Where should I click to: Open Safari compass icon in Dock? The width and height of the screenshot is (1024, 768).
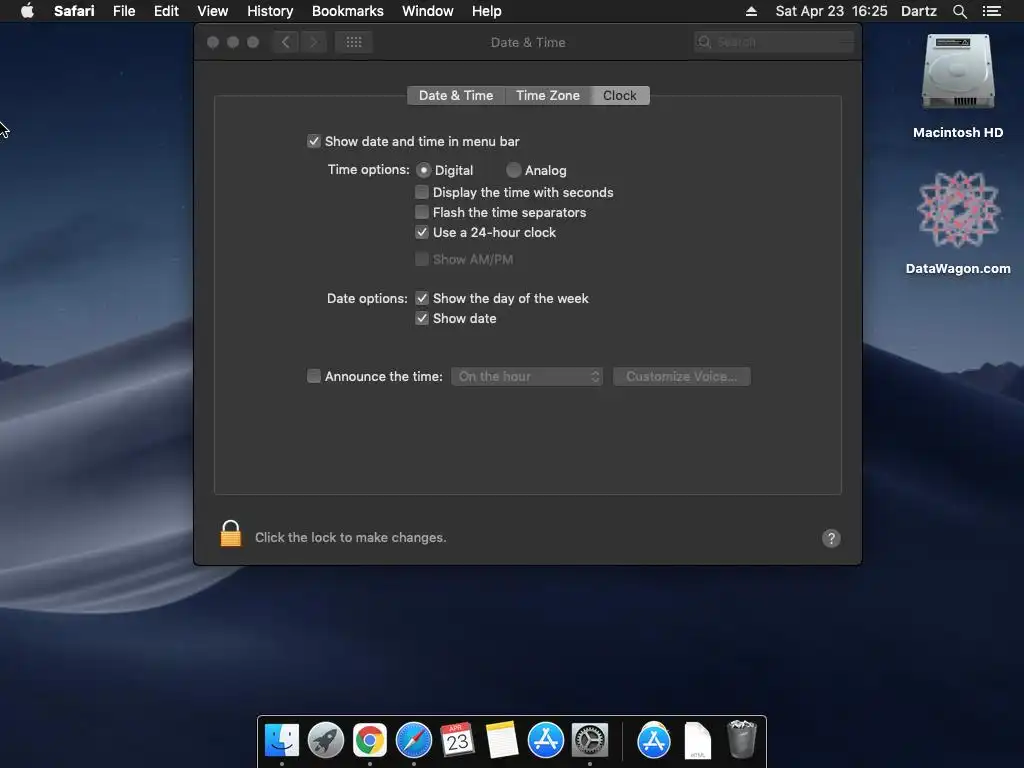(413, 740)
